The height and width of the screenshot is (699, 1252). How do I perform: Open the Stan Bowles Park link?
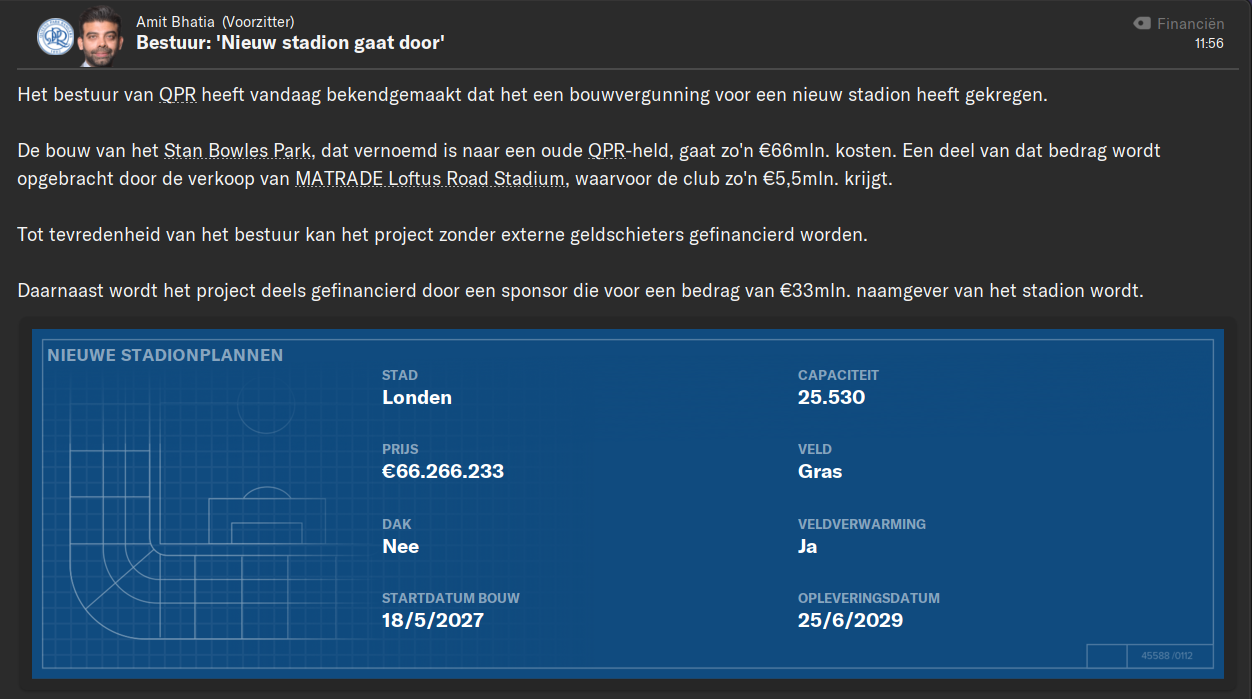tap(238, 152)
